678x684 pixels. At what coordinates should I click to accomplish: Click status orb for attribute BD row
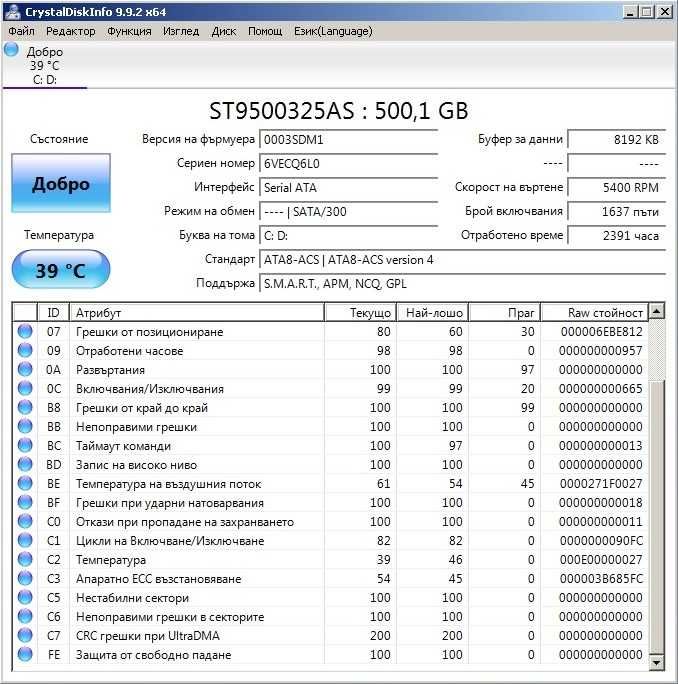click(25, 464)
